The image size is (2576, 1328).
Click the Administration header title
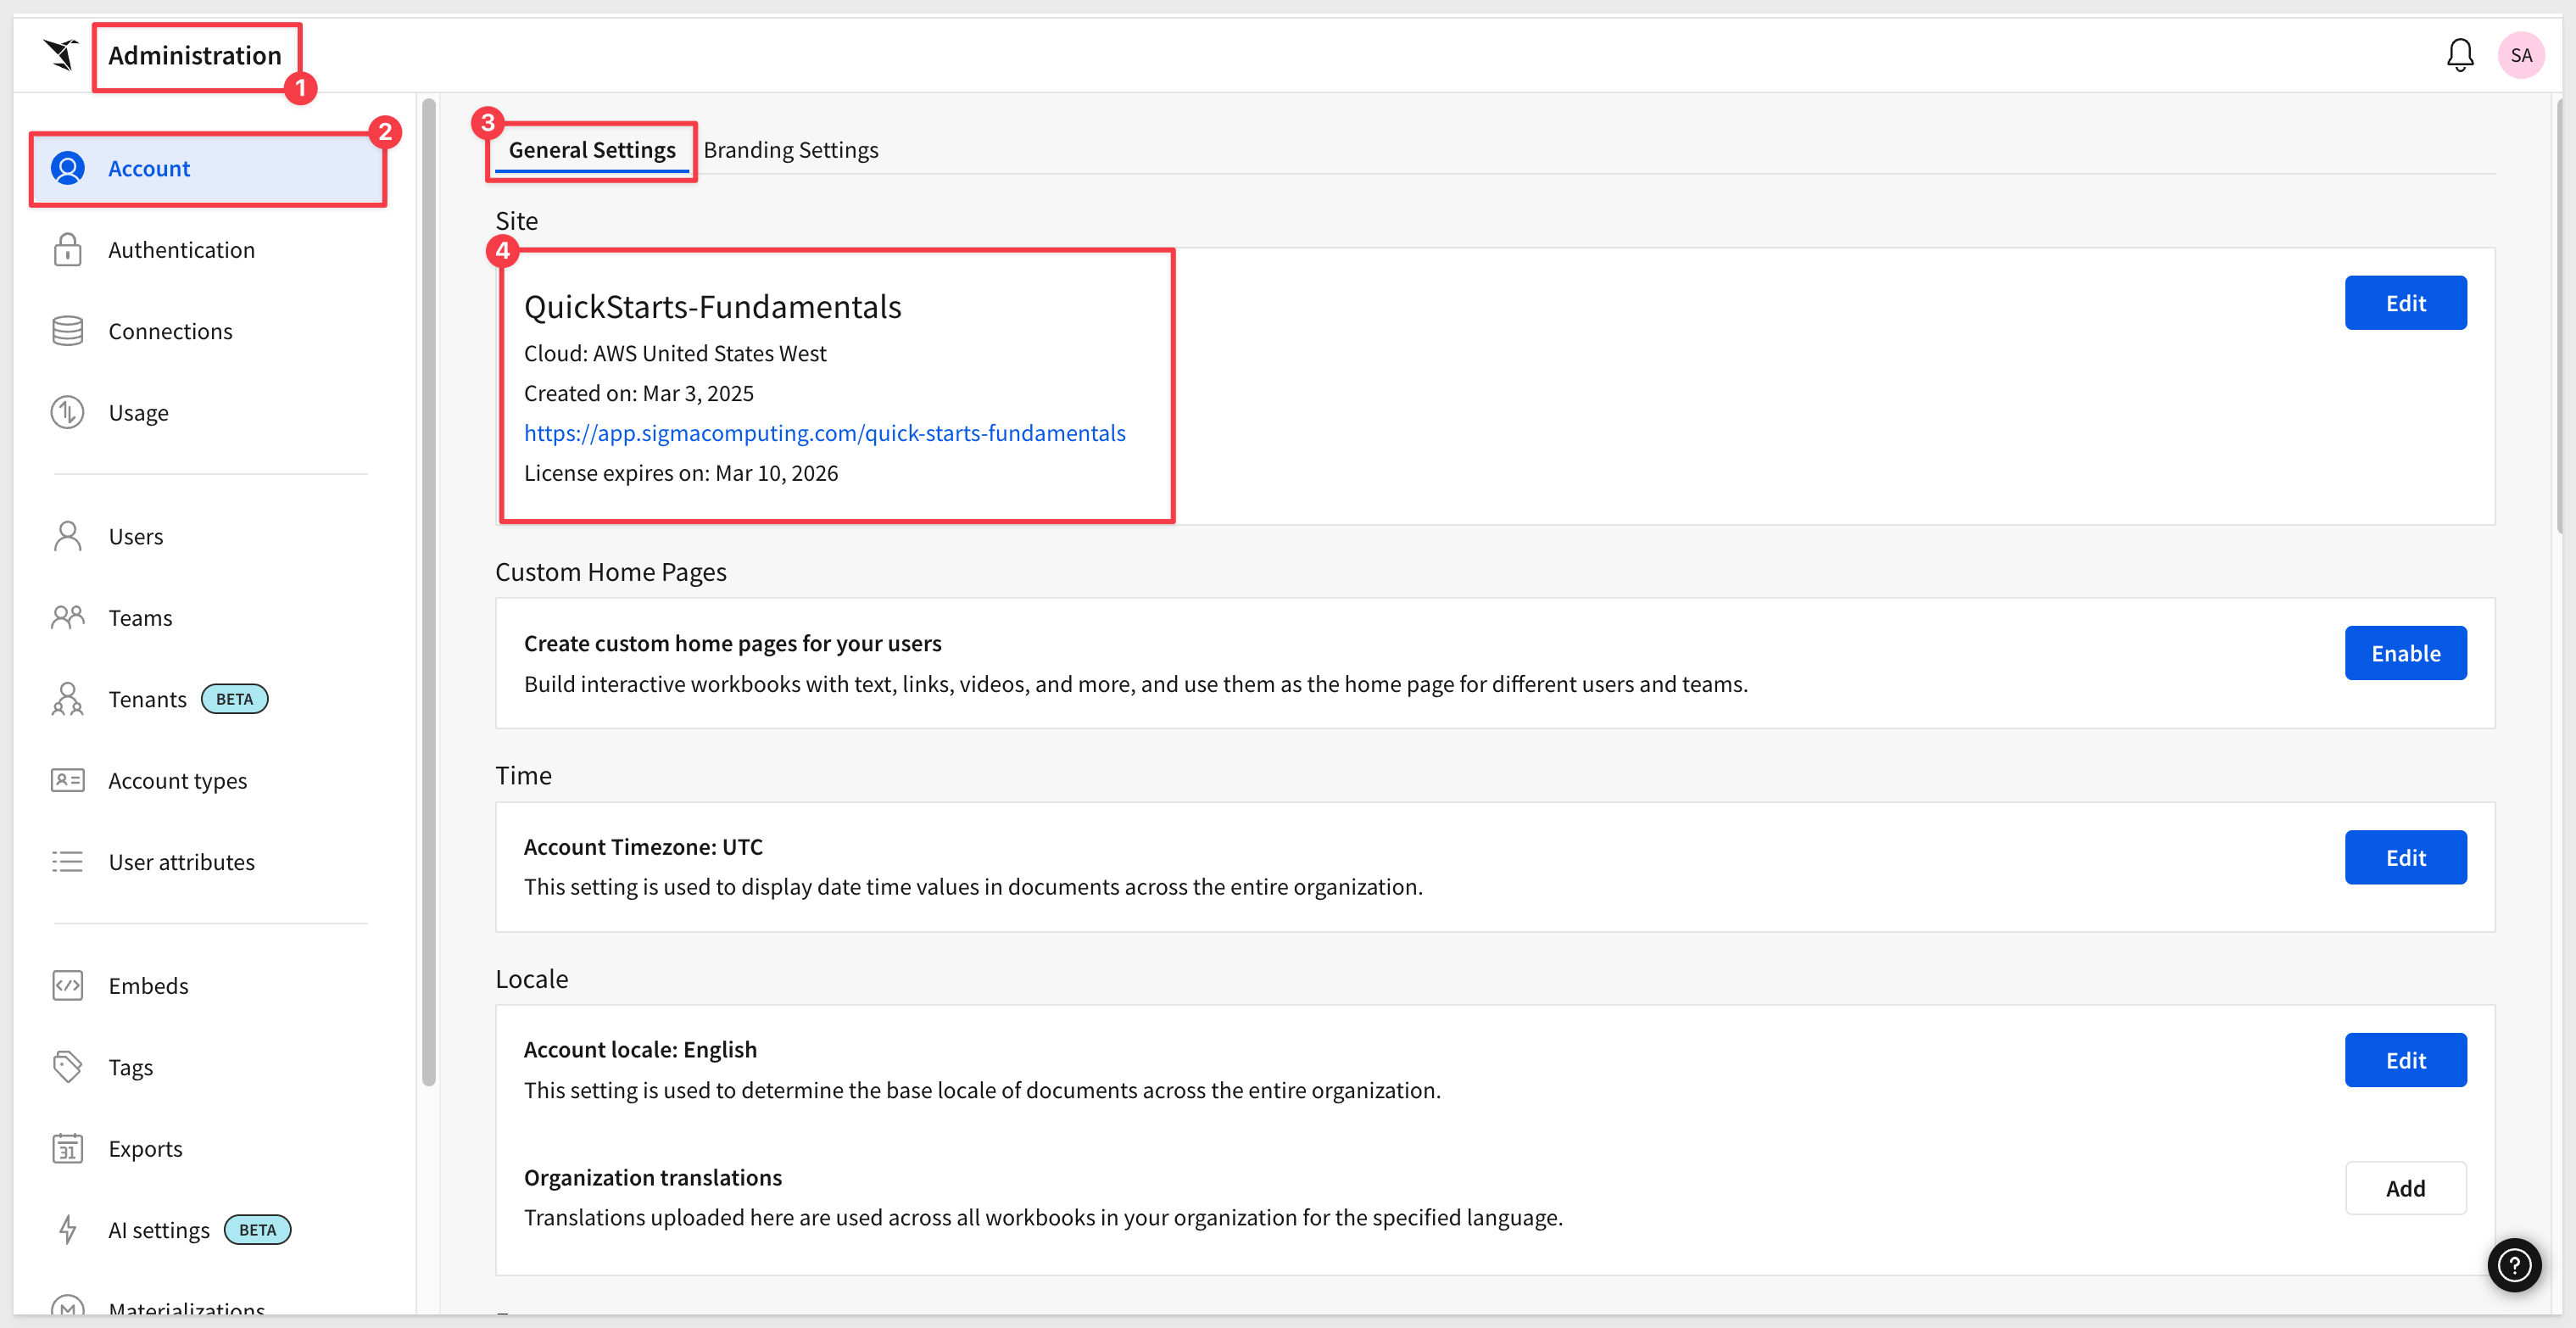point(195,55)
